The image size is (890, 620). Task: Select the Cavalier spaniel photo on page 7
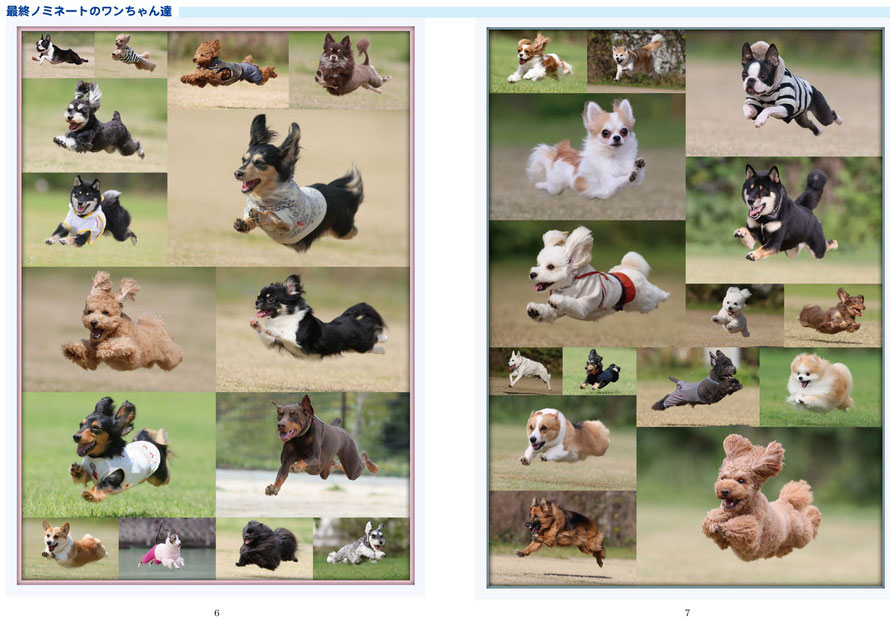click(538, 61)
